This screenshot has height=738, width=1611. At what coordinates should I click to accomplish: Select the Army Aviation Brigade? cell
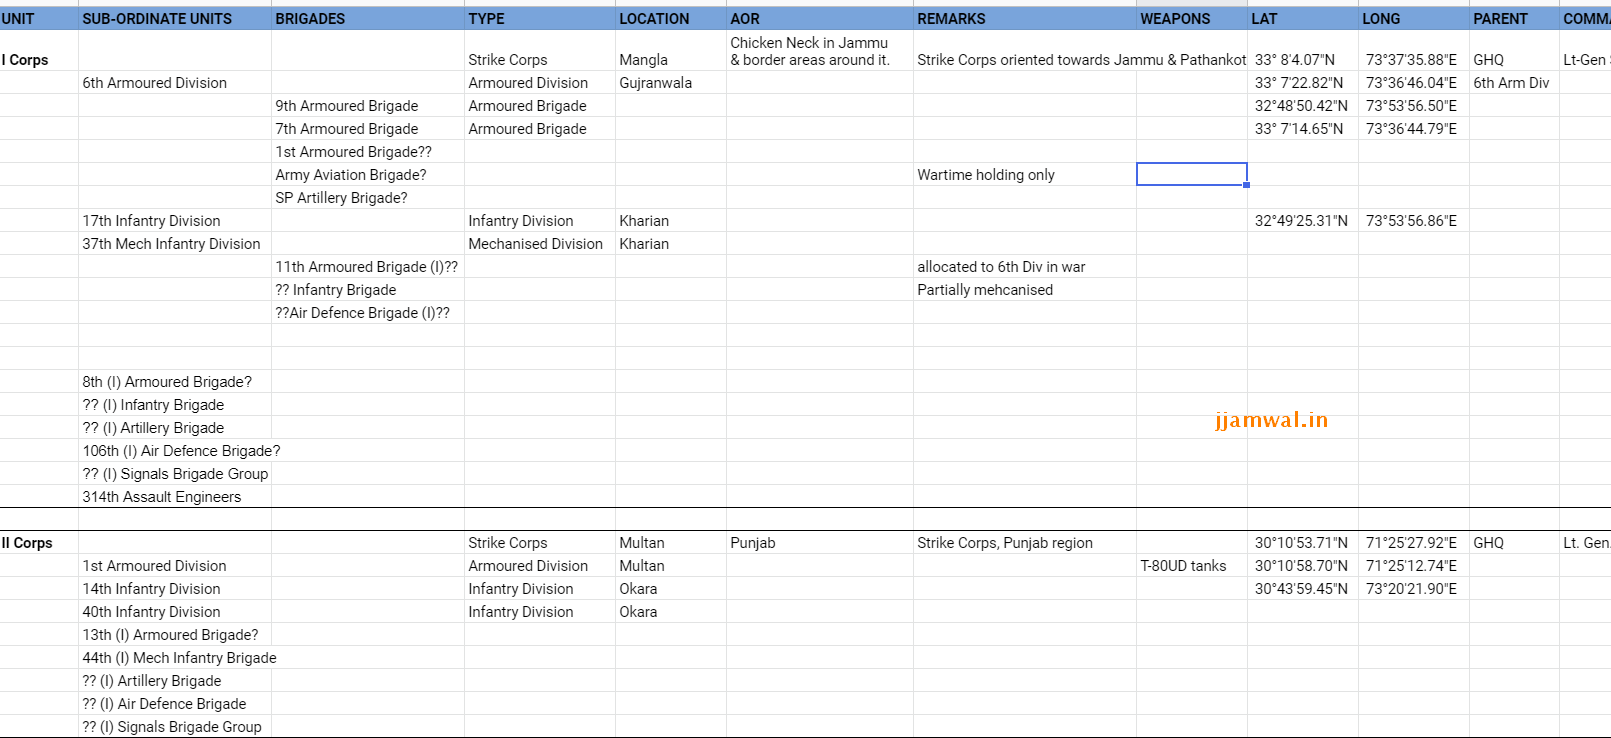368,175
